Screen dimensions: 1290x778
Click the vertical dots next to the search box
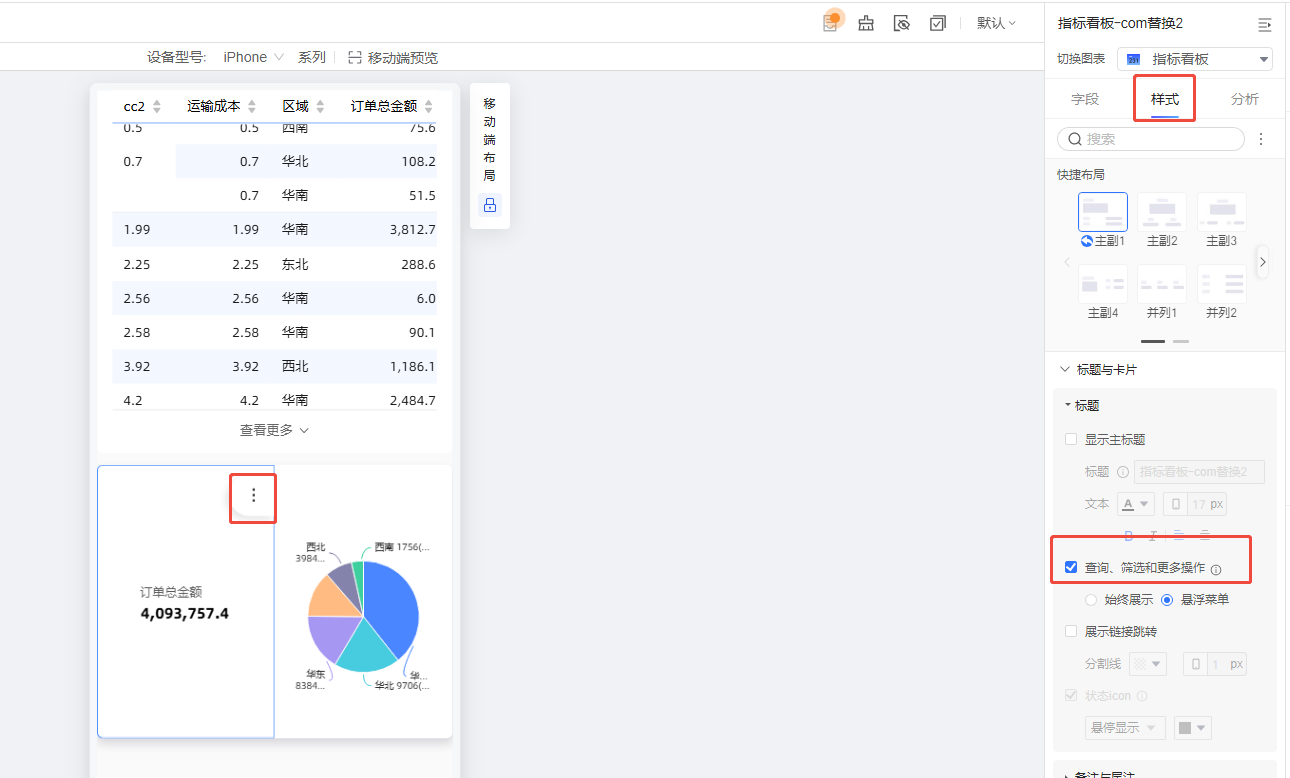click(1261, 139)
